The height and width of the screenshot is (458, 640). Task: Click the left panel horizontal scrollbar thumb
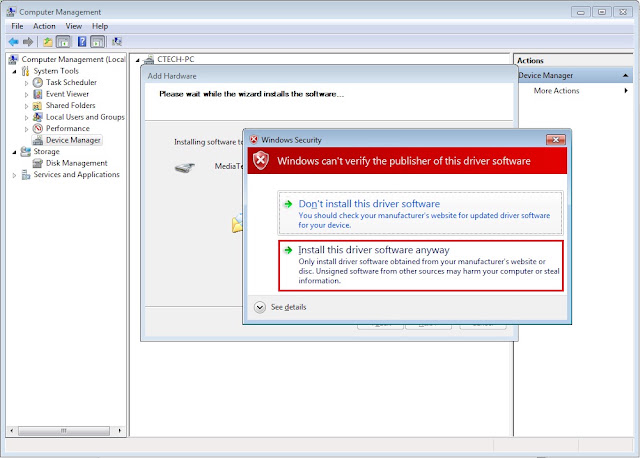(64, 431)
